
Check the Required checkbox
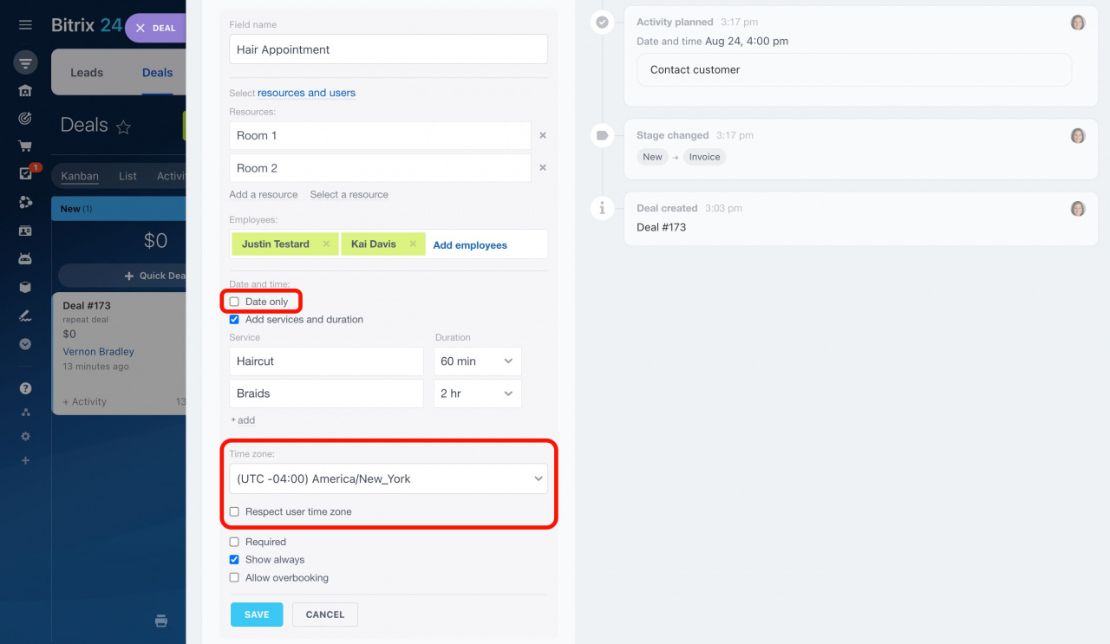[234, 542]
